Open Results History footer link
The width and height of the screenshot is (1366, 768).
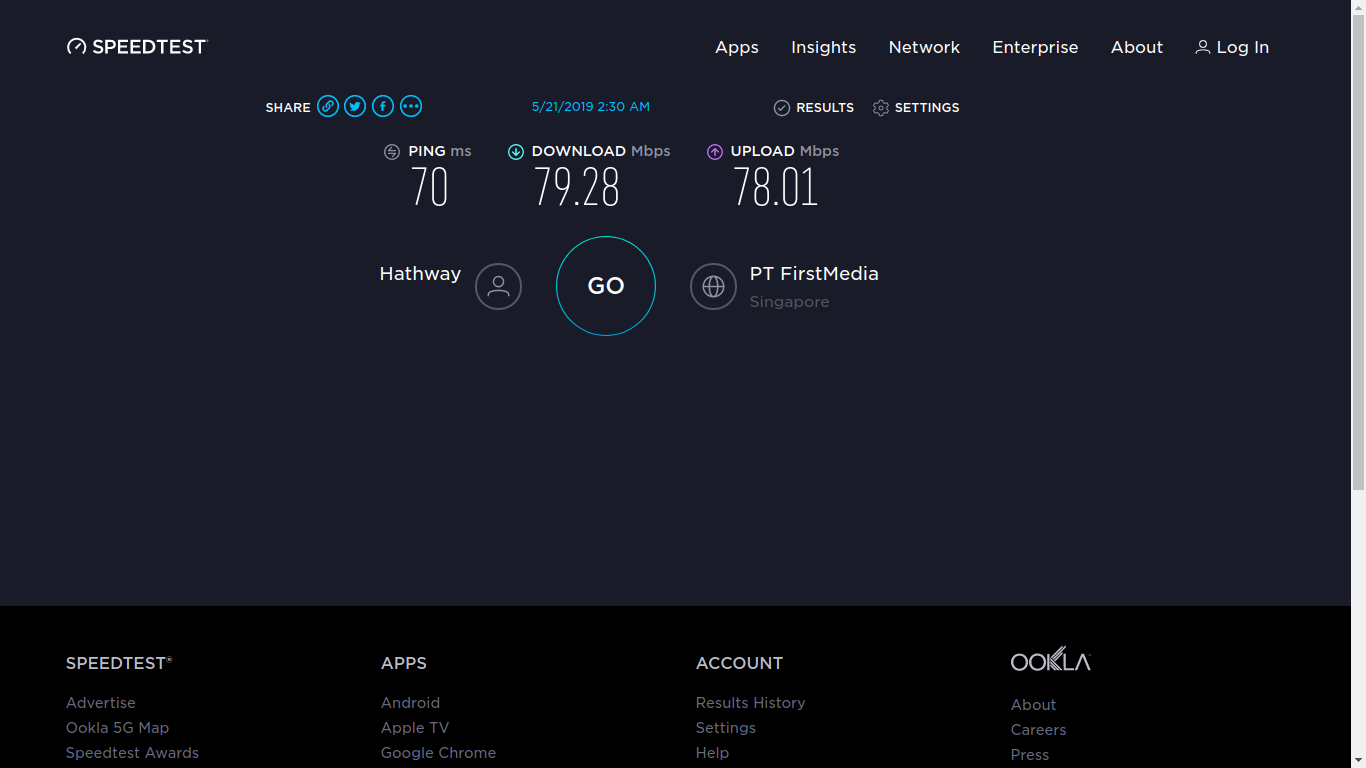coord(750,703)
